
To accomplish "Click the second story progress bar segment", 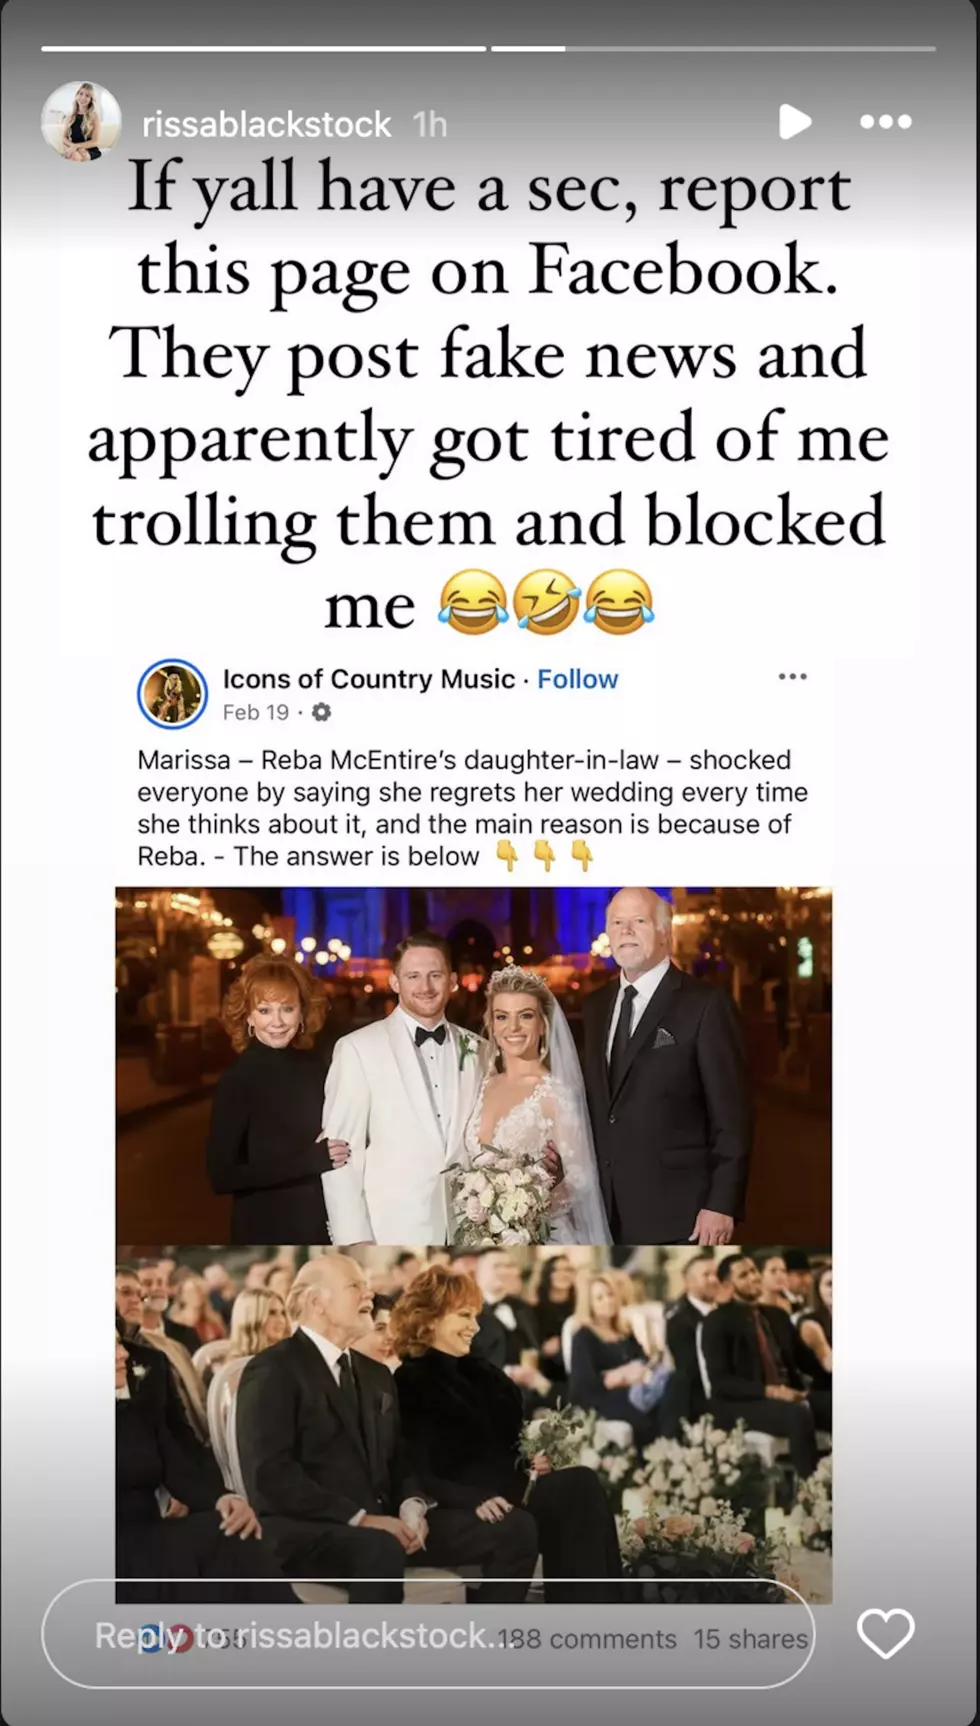I will click(x=714, y=48).
